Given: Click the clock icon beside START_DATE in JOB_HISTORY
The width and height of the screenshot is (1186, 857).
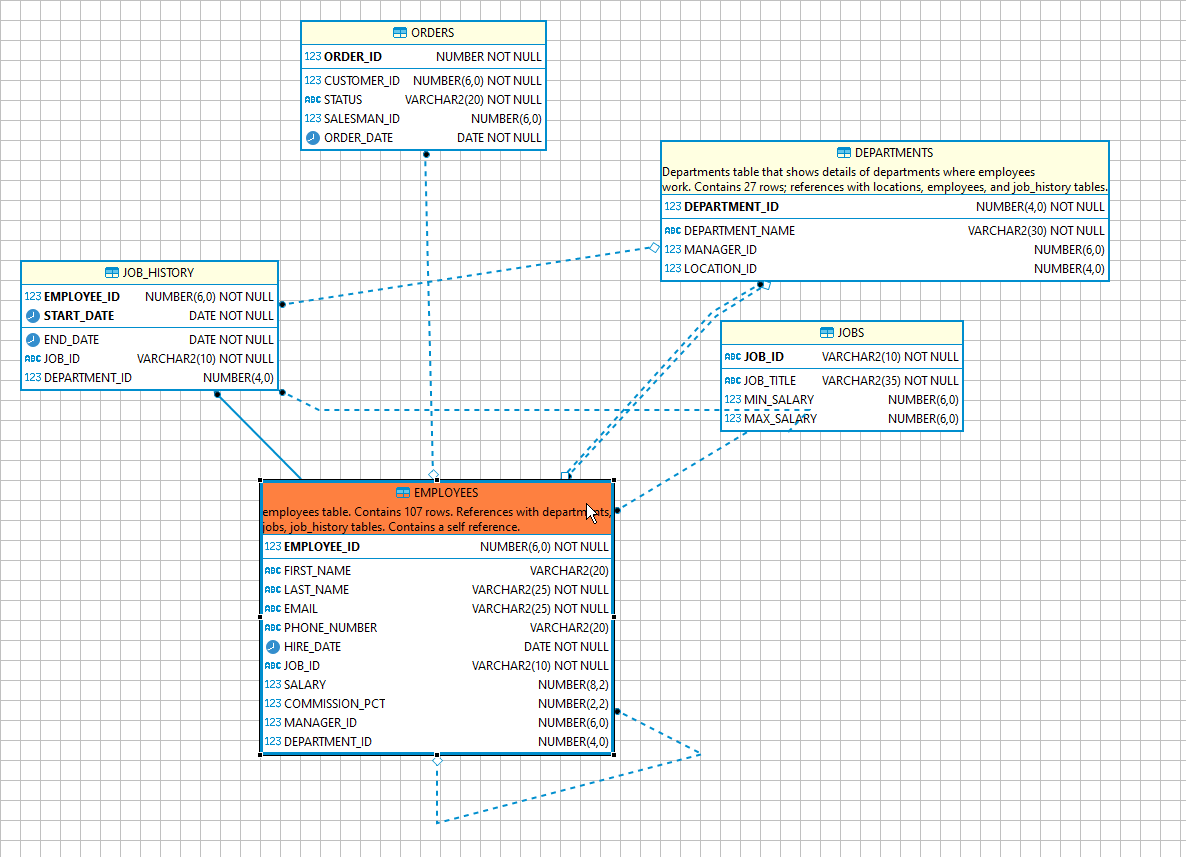Looking at the screenshot, I should [x=34, y=315].
